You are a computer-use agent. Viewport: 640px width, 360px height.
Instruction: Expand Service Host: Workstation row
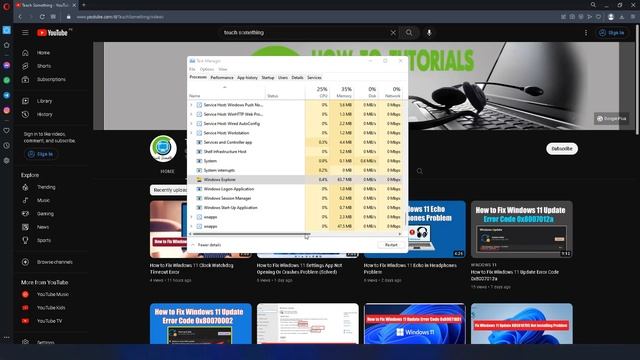191,133
